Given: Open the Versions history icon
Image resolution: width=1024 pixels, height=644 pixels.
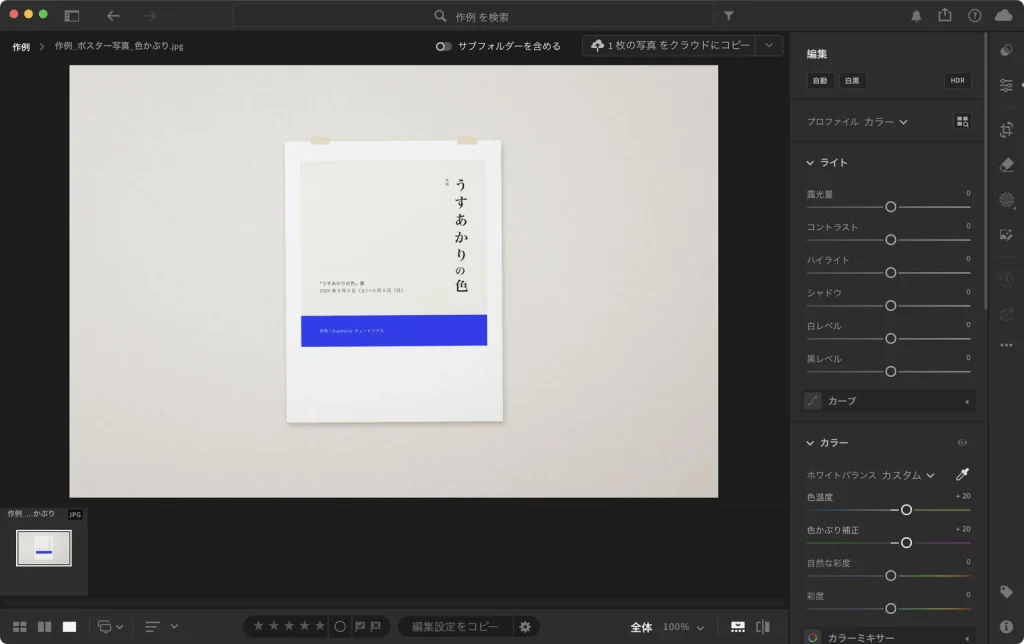Looking at the screenshot, I should click(x=1006, y=280).
